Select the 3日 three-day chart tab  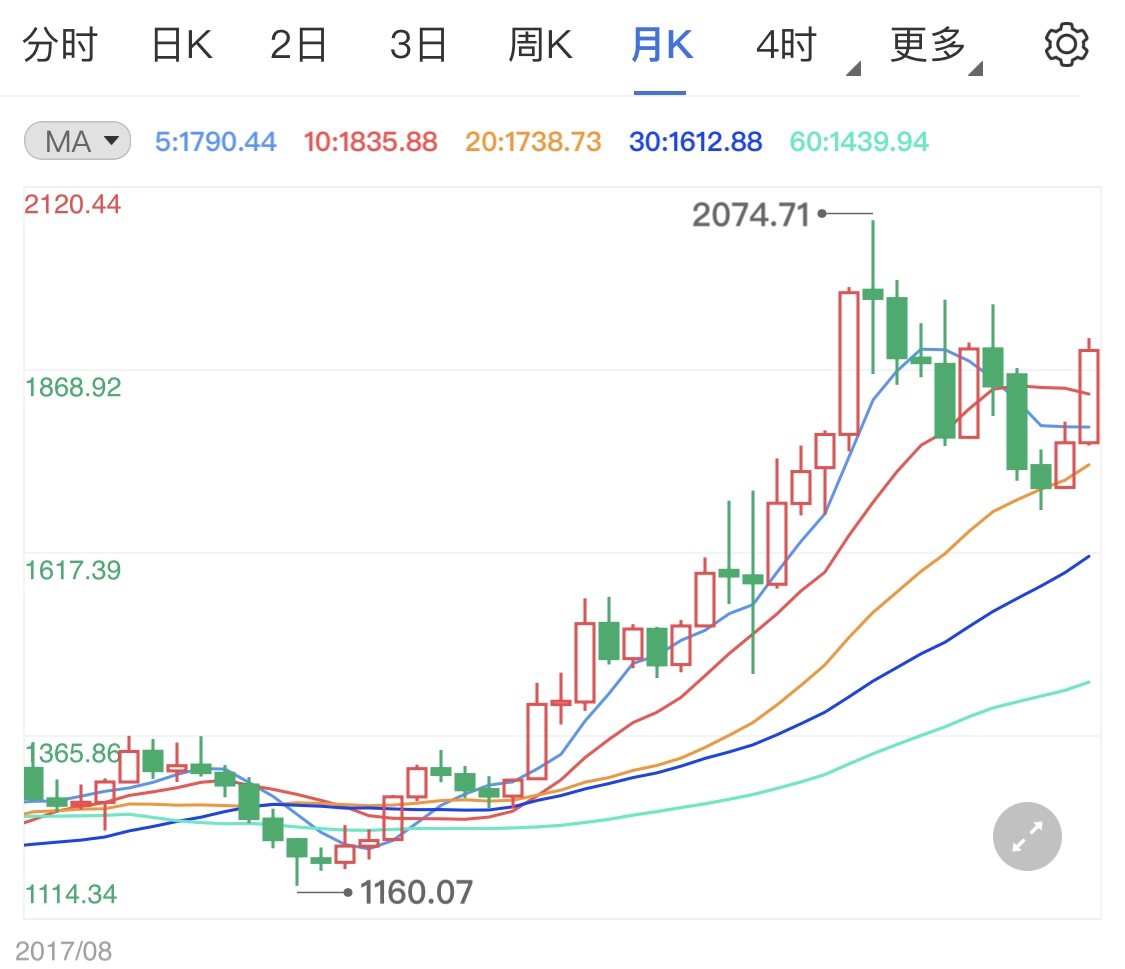tap(418, 43)
